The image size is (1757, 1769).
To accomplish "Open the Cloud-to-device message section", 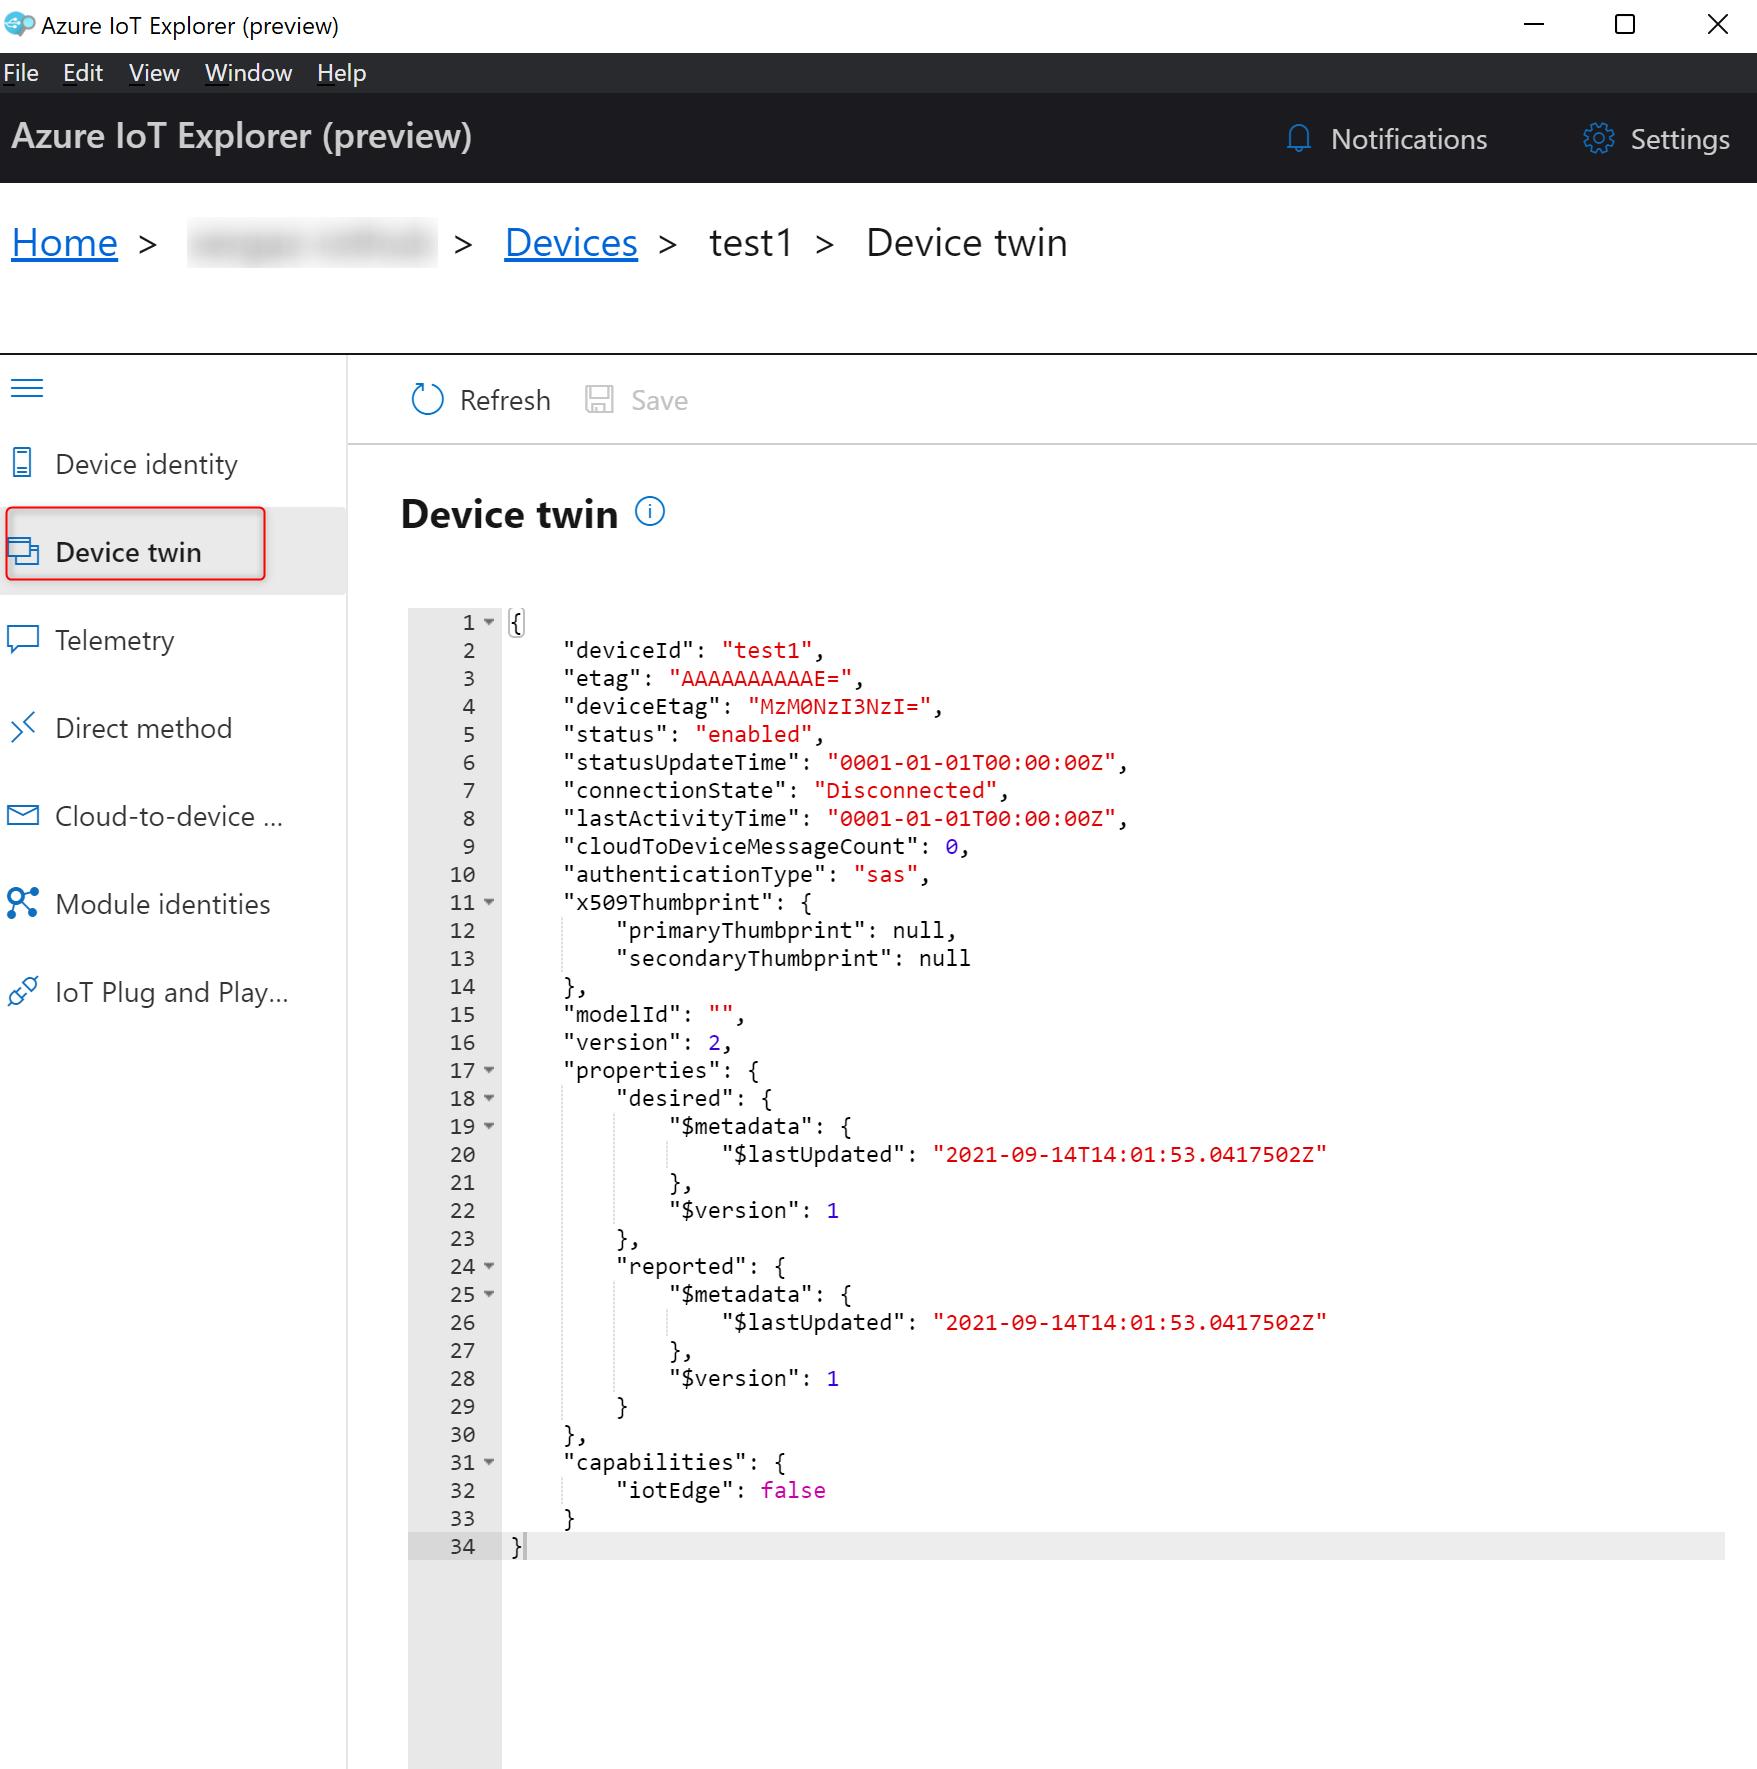I will tap(173, 815).
